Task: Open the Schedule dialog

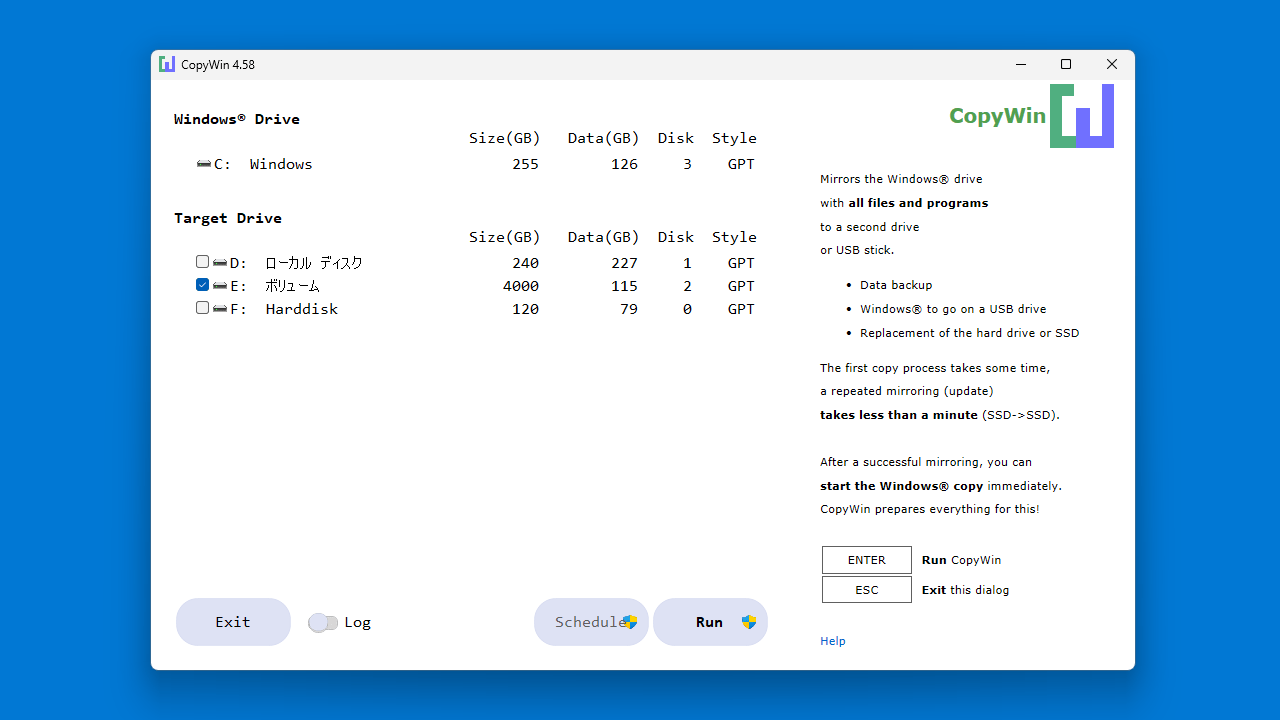Action: (x=591, y=622)
